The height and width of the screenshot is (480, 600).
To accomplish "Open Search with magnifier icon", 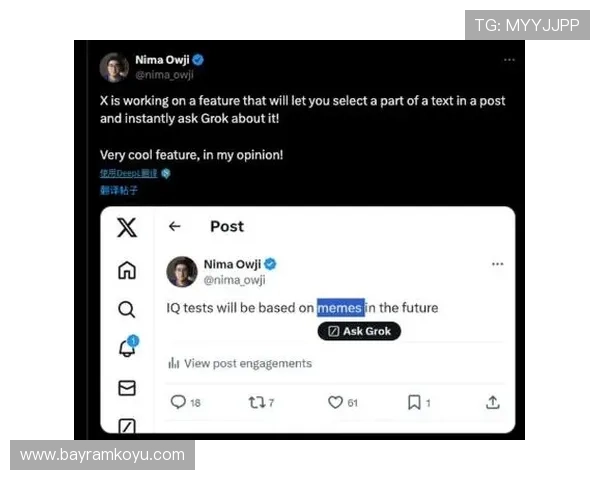I will [127, 309].
